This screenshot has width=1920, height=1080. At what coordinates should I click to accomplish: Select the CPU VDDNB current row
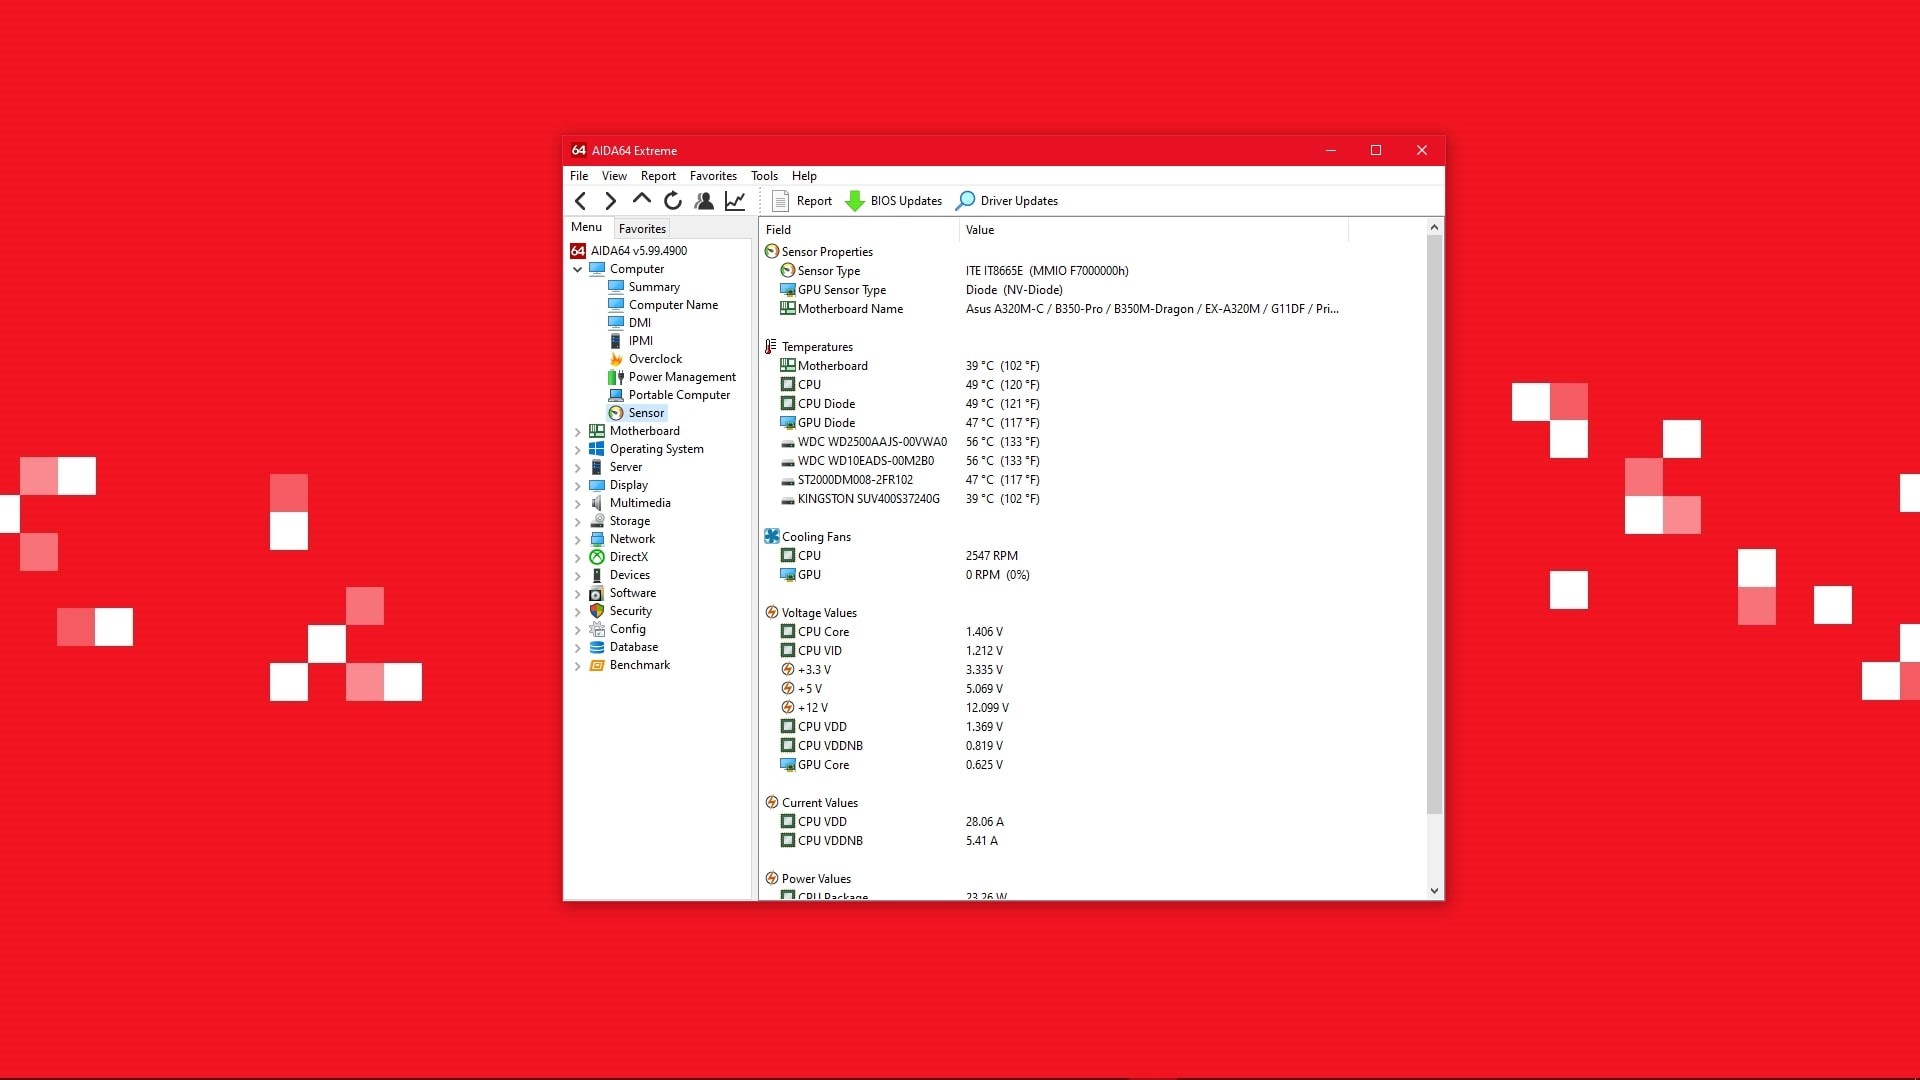[1092, 841]
